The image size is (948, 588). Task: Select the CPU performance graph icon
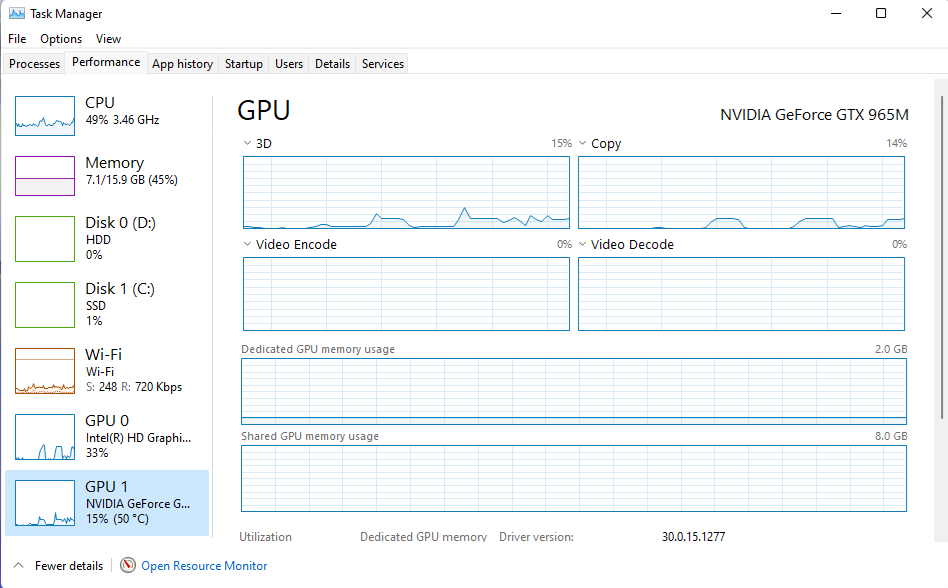coord(45,115)
